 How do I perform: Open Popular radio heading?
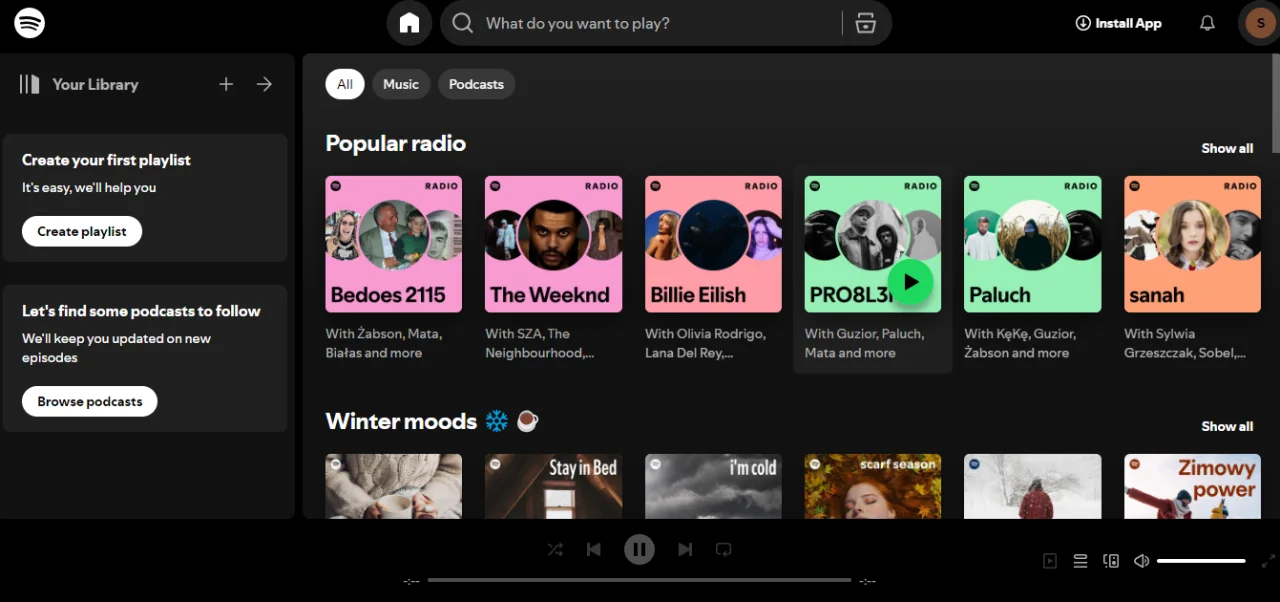click(x=396, y=144)
